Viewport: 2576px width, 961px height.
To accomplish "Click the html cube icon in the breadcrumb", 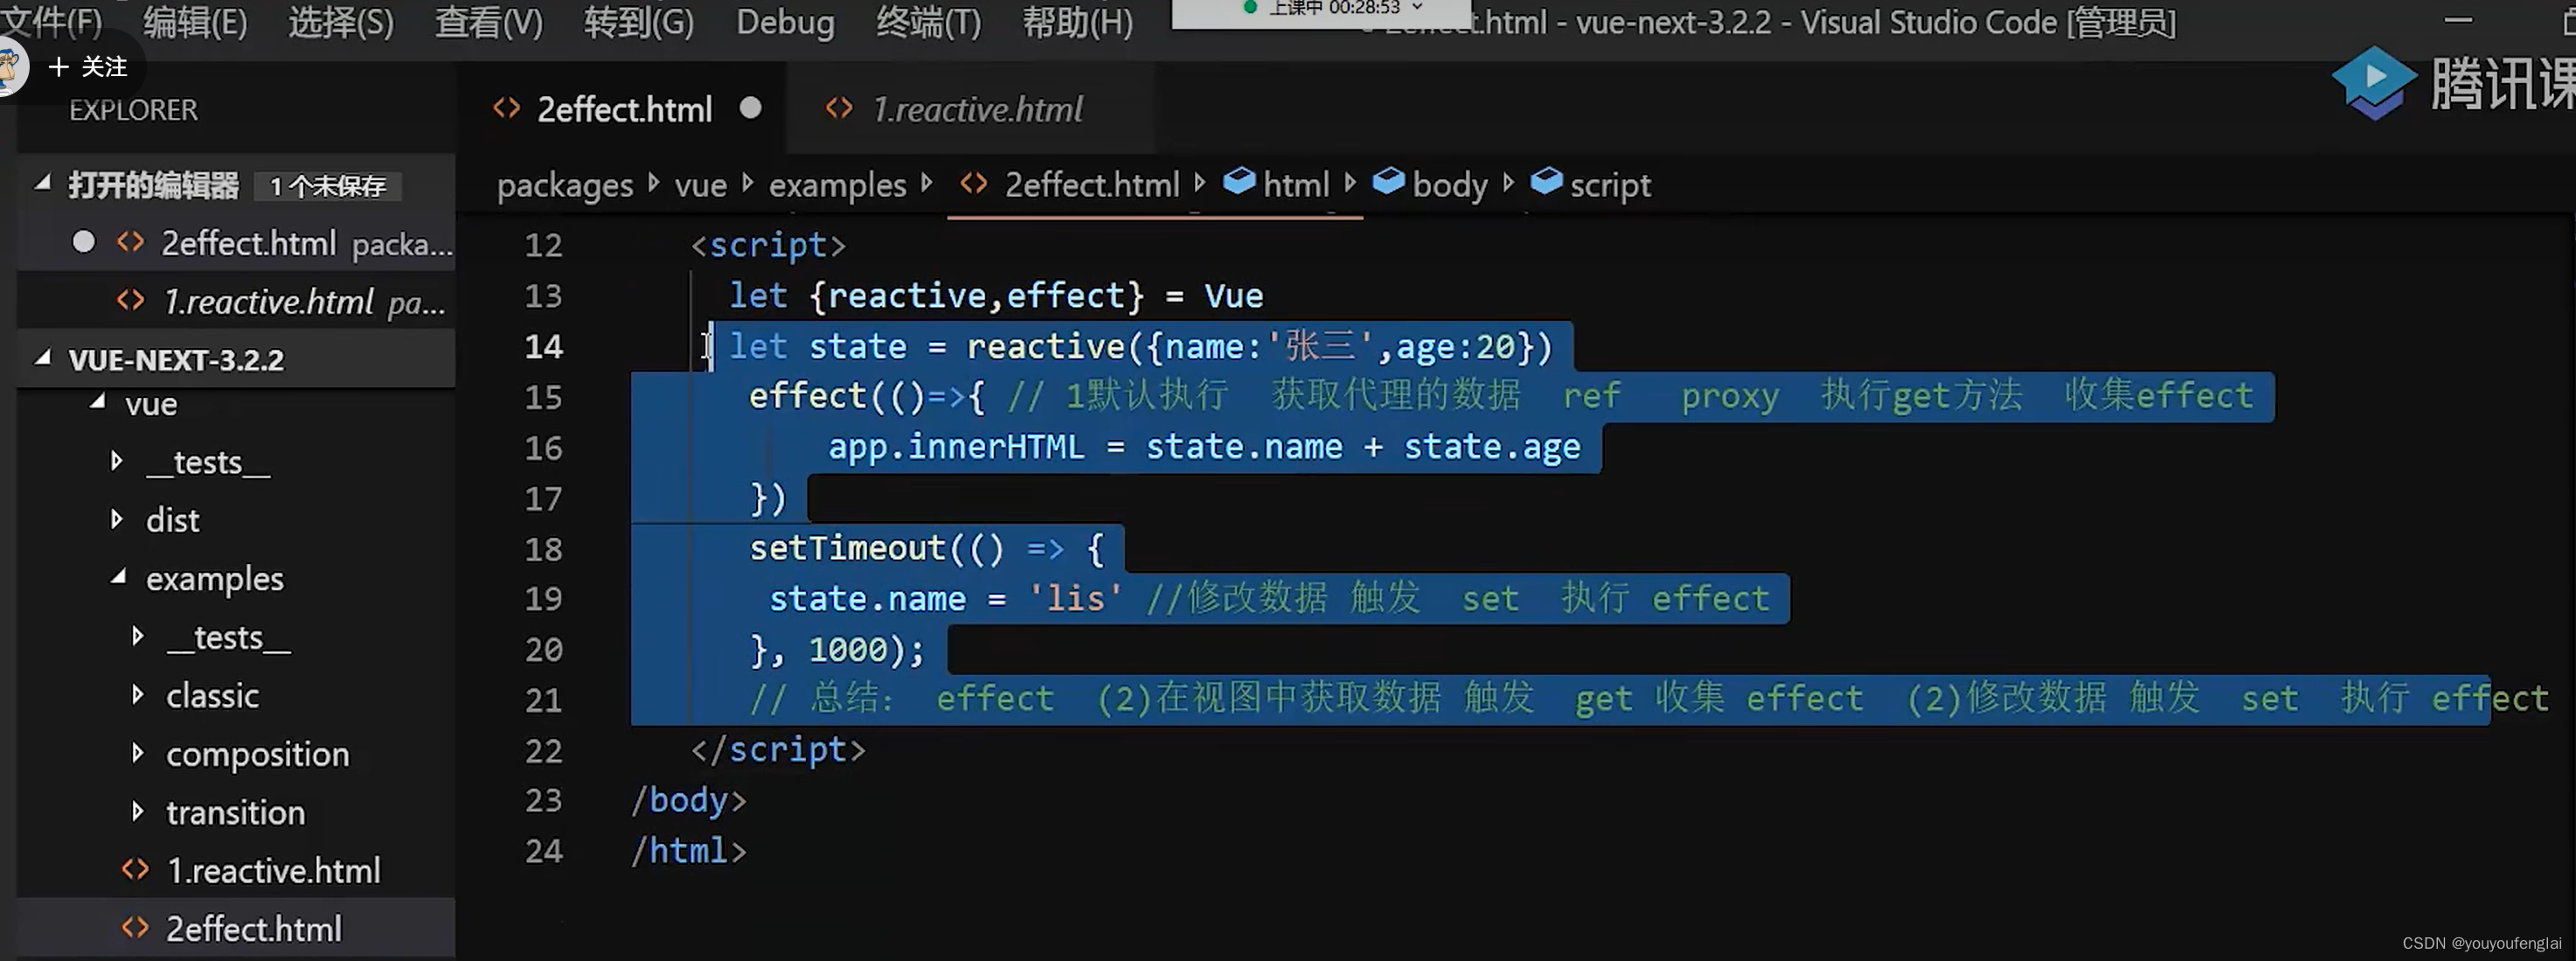I will point(1240,182).
